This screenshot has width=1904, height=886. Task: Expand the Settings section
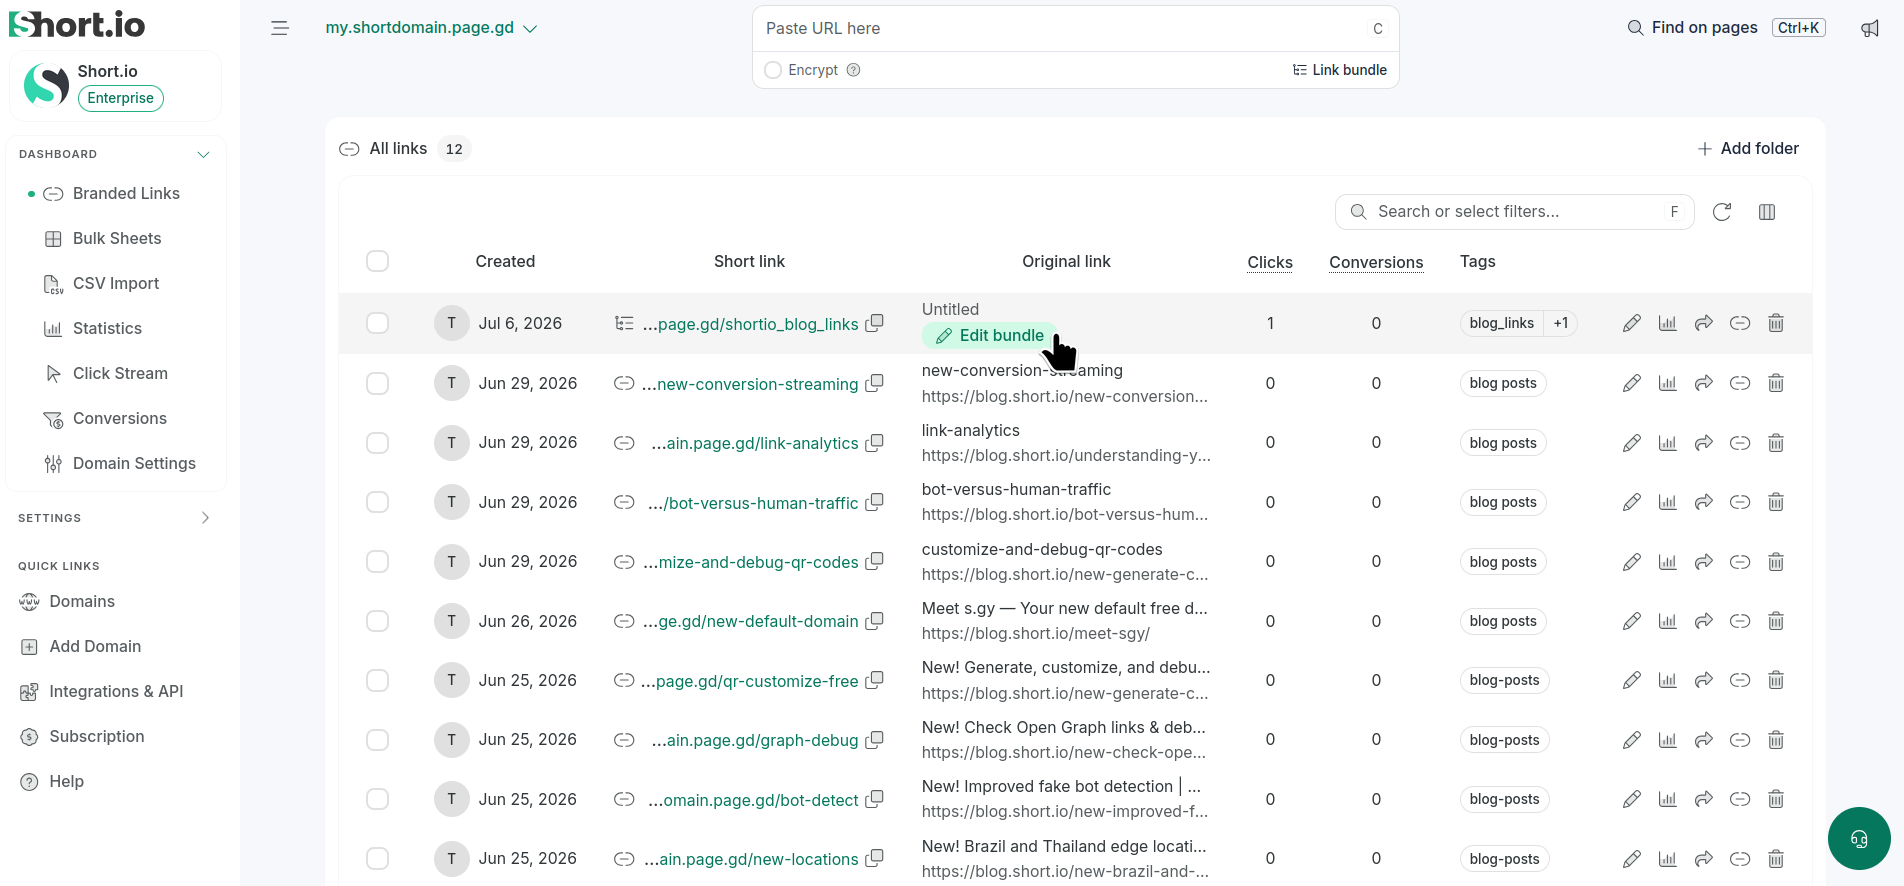point(205,518)
